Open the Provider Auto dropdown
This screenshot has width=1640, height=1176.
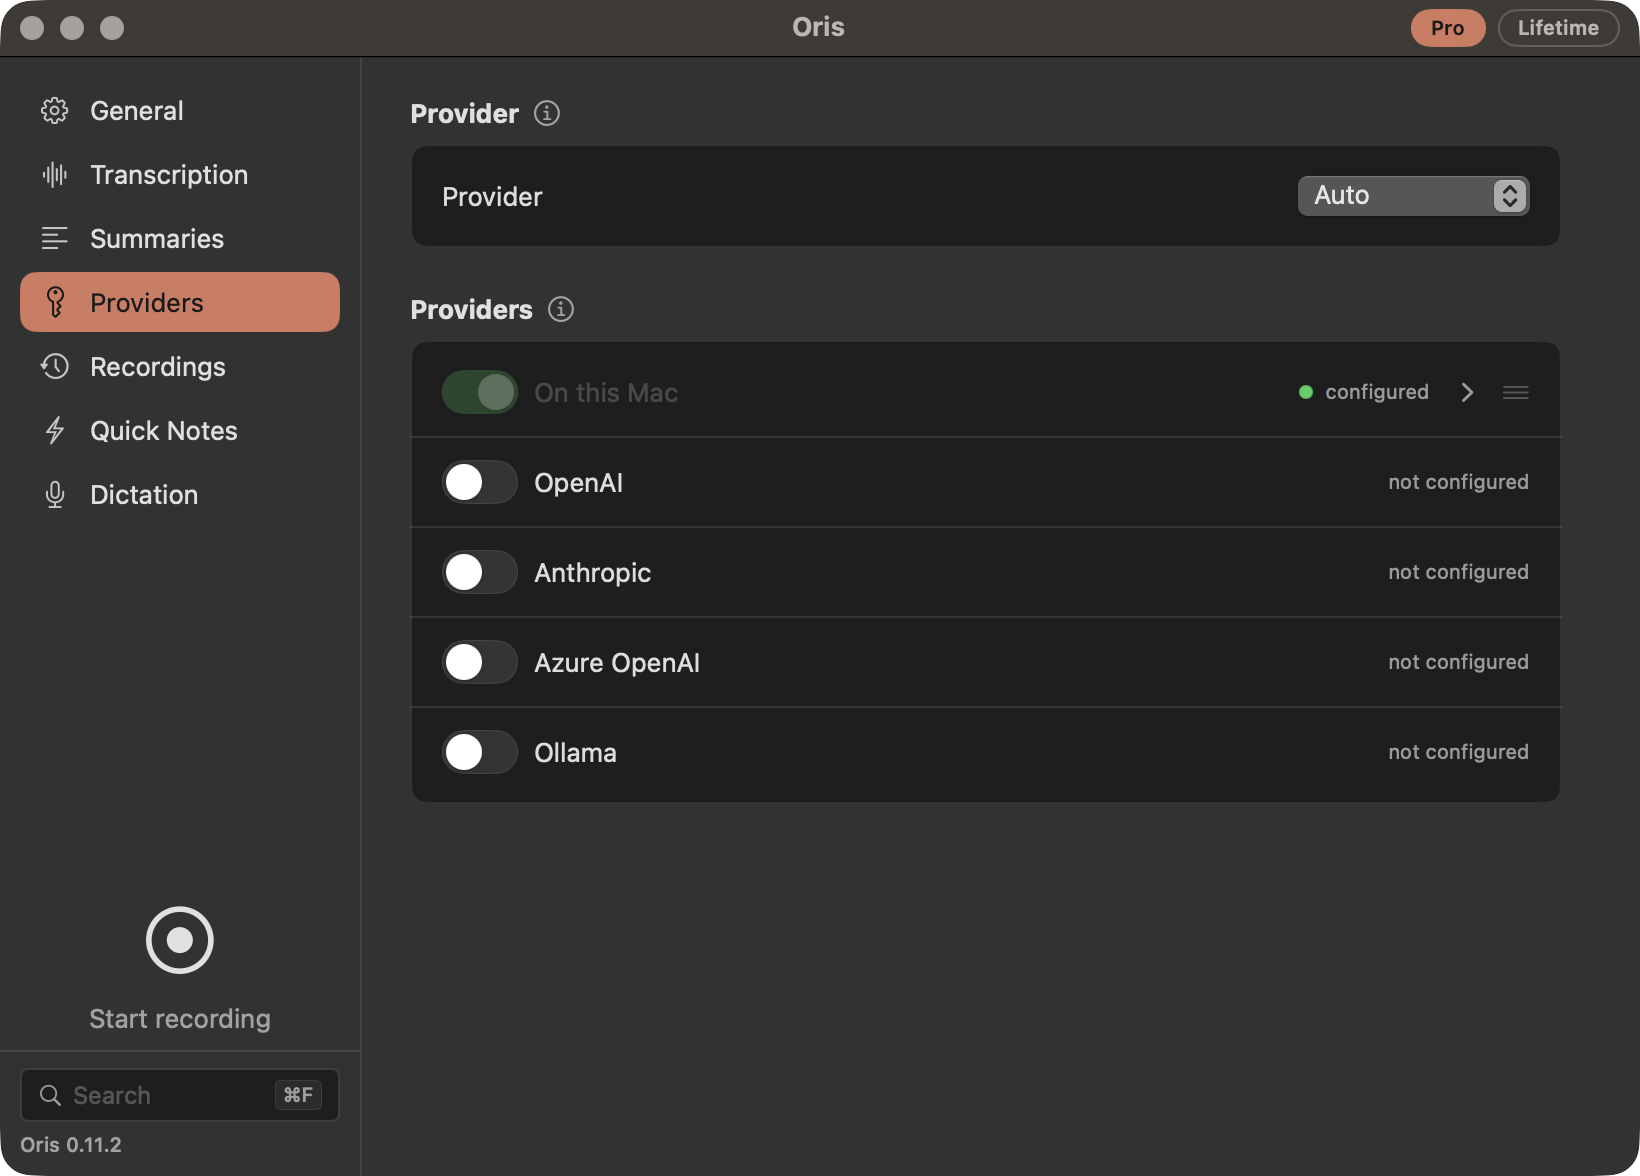click(1413, 196)
